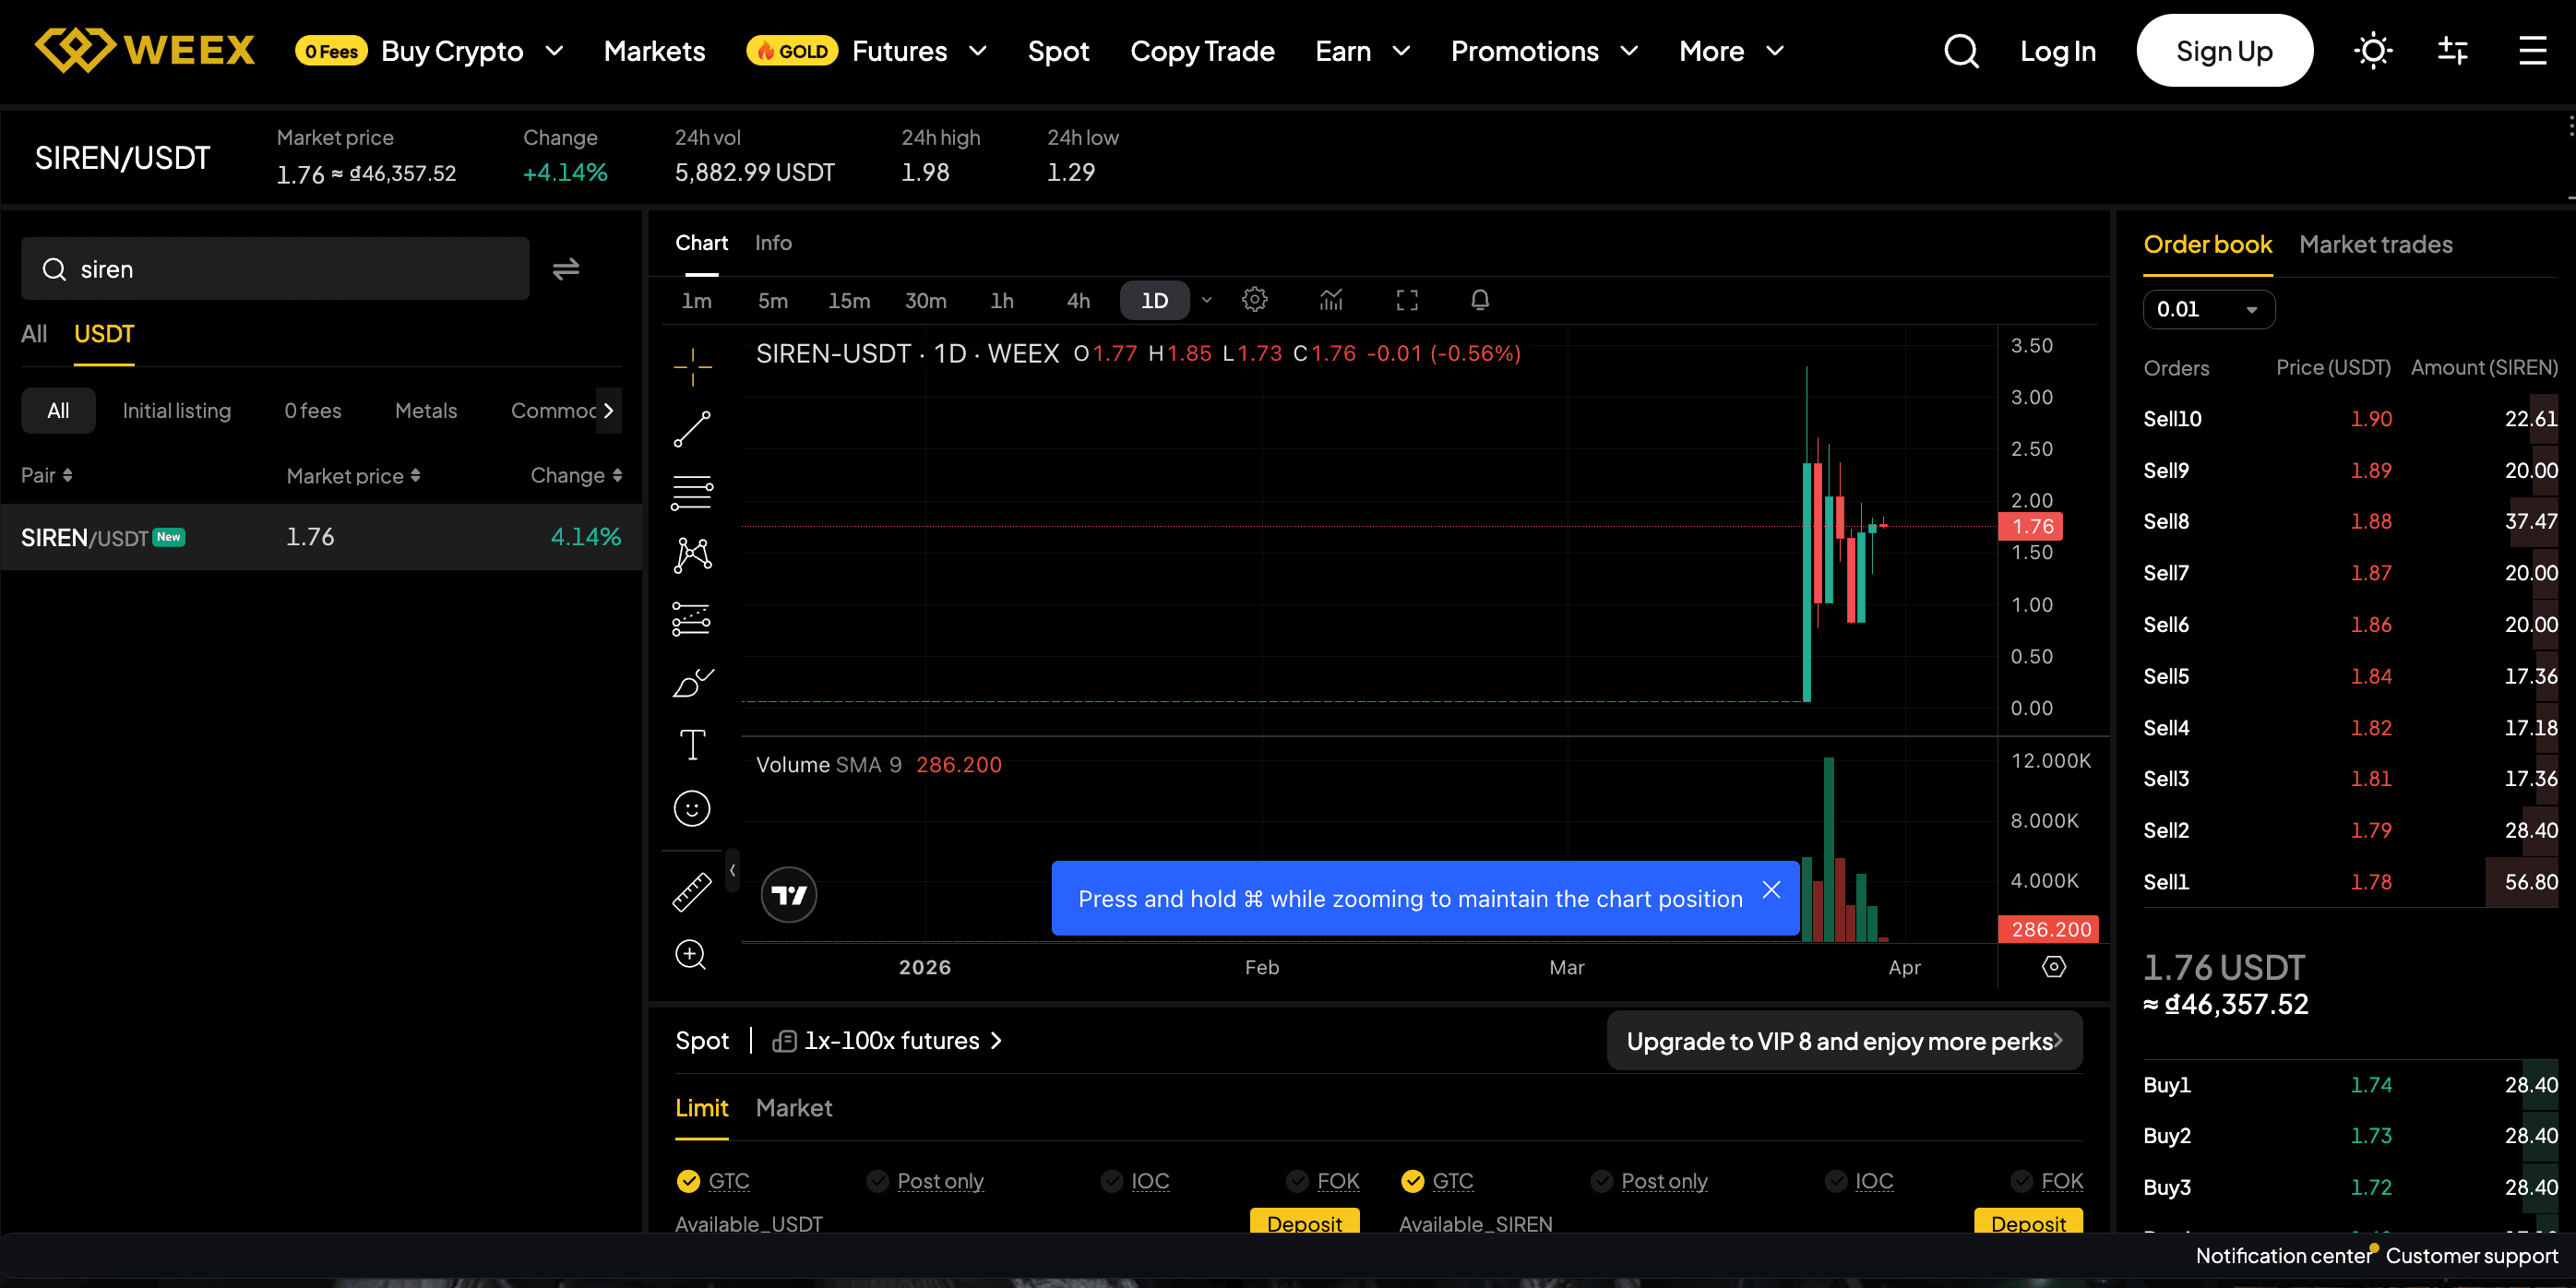Select second GTC radio option
This screenshot has width=2576, height=1288.
(1412, 1181)
